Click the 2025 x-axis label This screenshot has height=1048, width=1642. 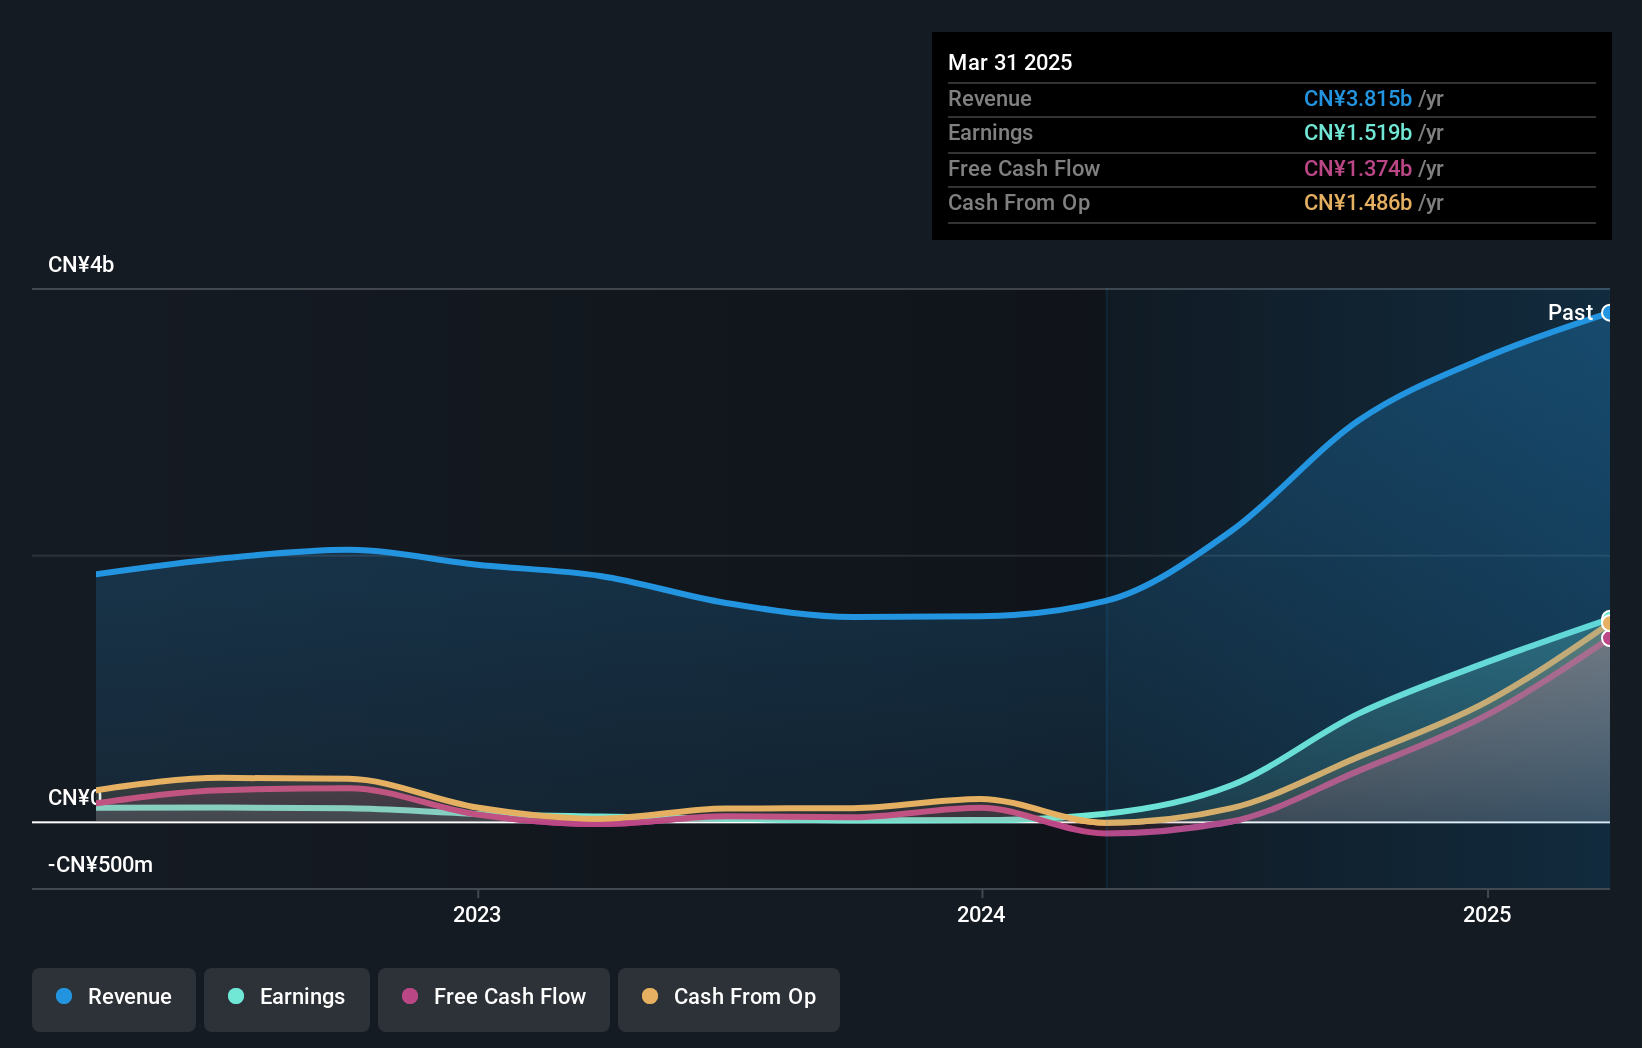(1487, 914)
